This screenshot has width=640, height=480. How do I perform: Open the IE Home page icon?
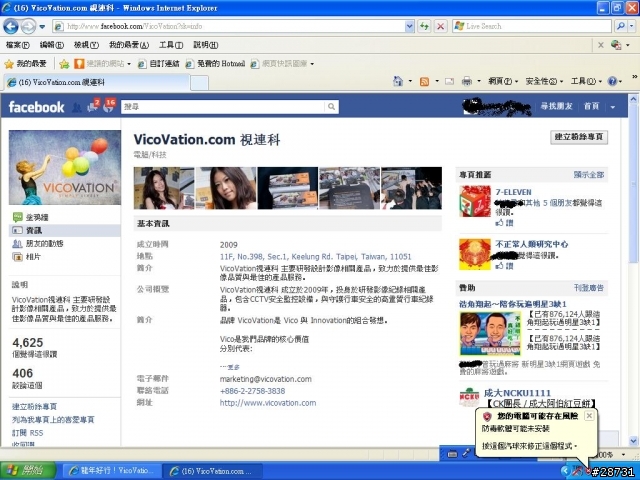(x=398, y=81)
